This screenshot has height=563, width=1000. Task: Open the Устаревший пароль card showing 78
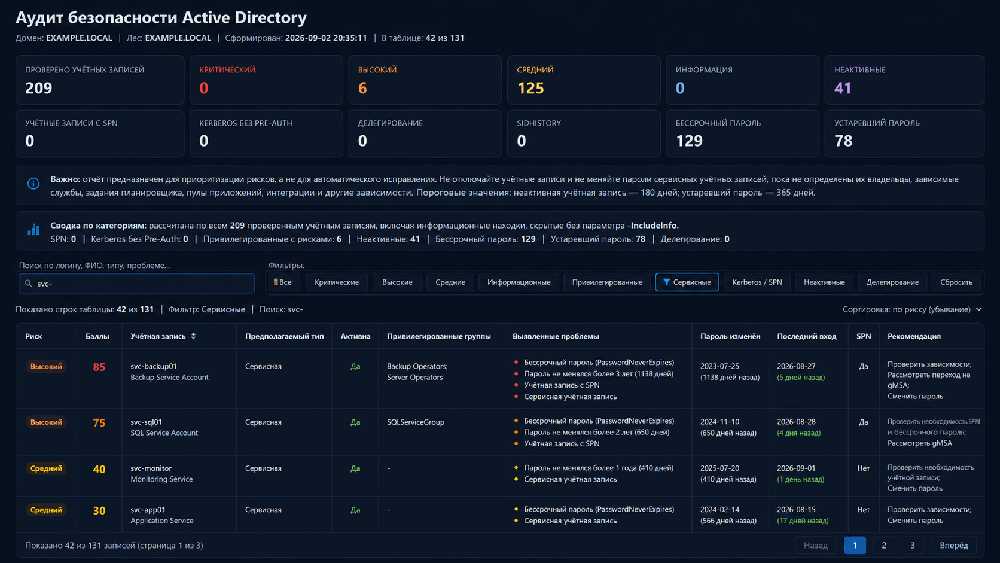tap(904, 133)
